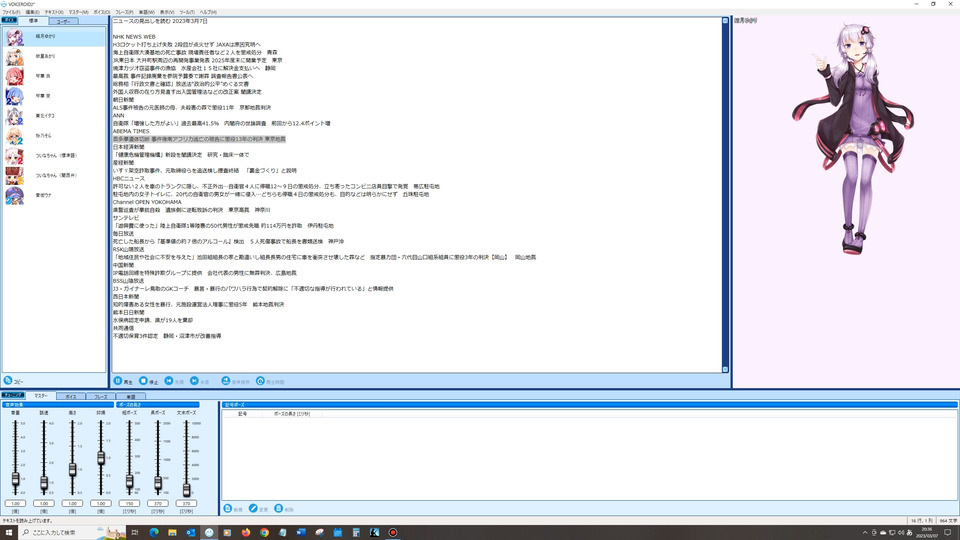Open Google Chrome from the taskbar
The image size is (960, 540).
click(264, 532)
